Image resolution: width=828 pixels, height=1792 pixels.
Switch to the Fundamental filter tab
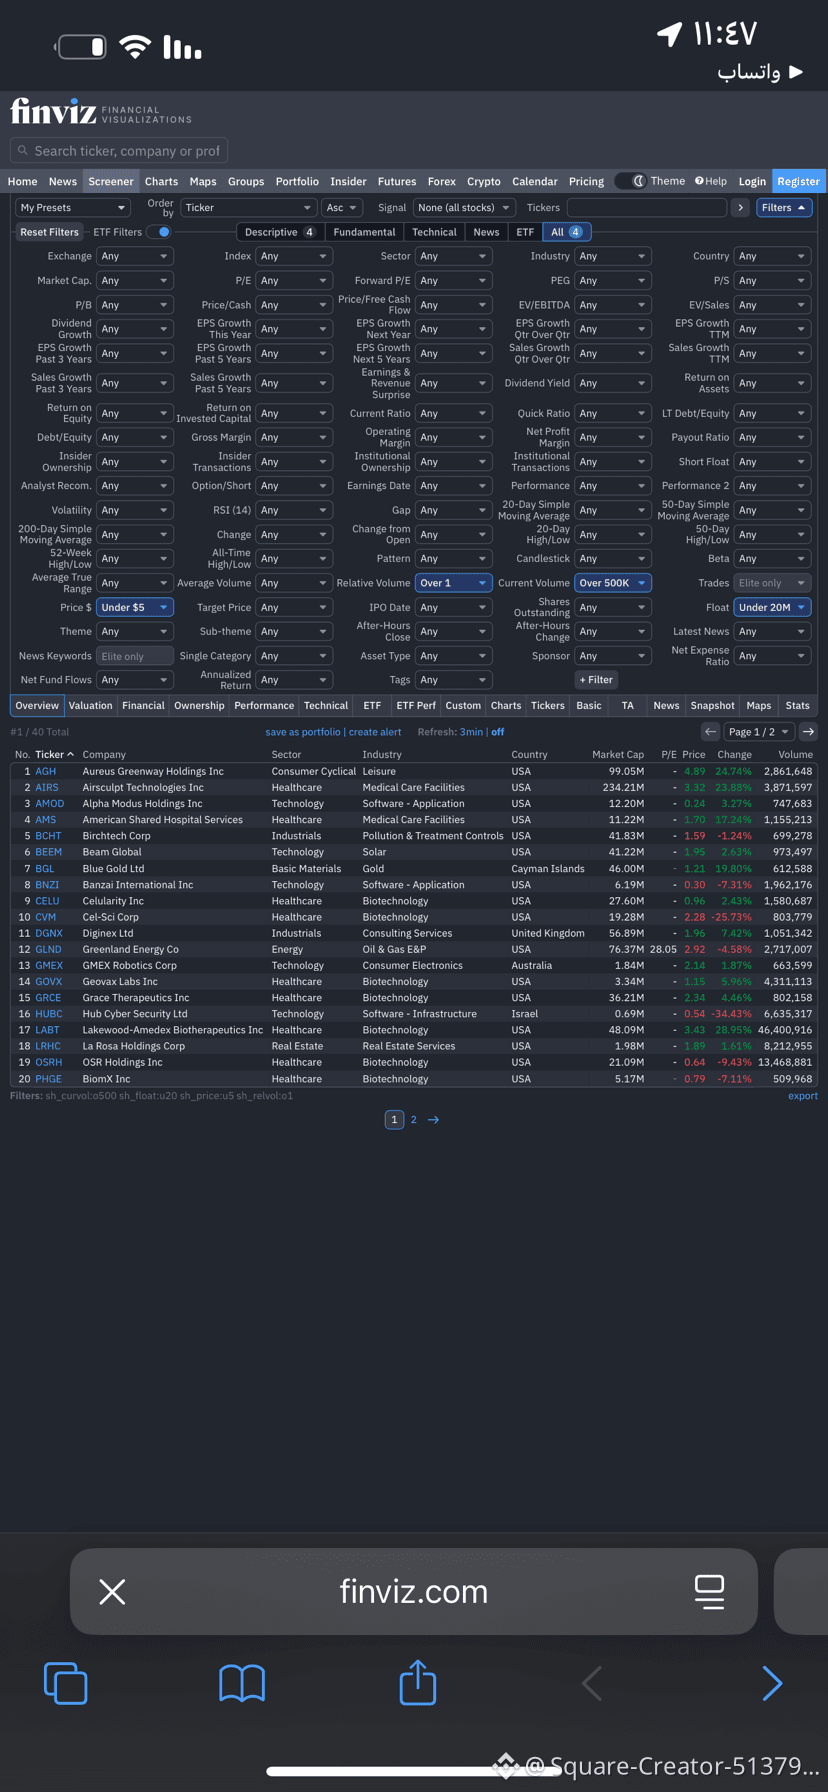(364, 232)
